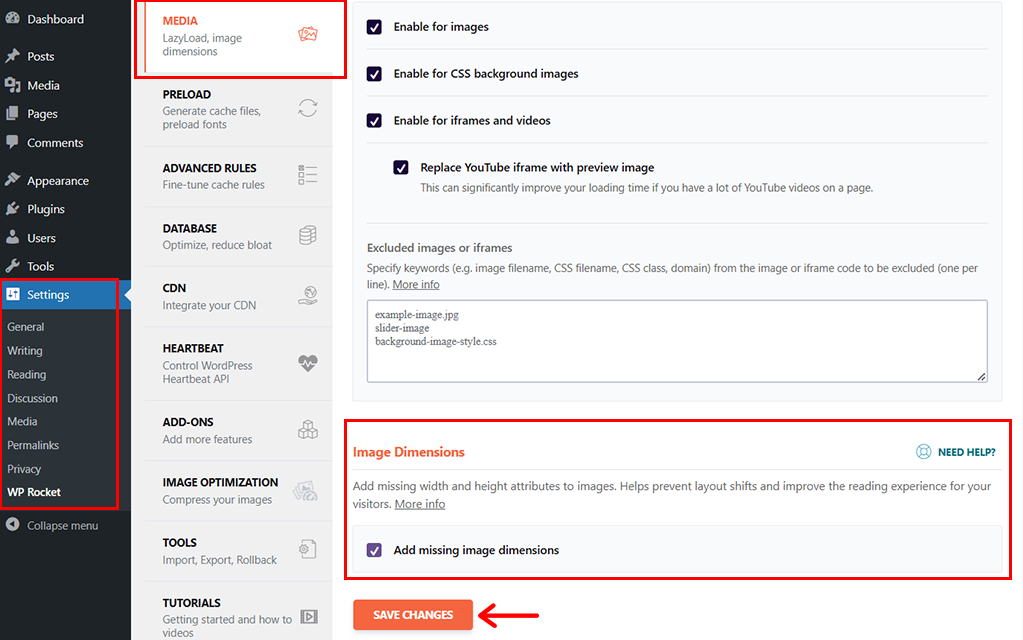The width and height of the screenshot is (1023, 640).
Task: Click the textarea resize handle corner
Action: pyautogui.click(x=982, y=376)
